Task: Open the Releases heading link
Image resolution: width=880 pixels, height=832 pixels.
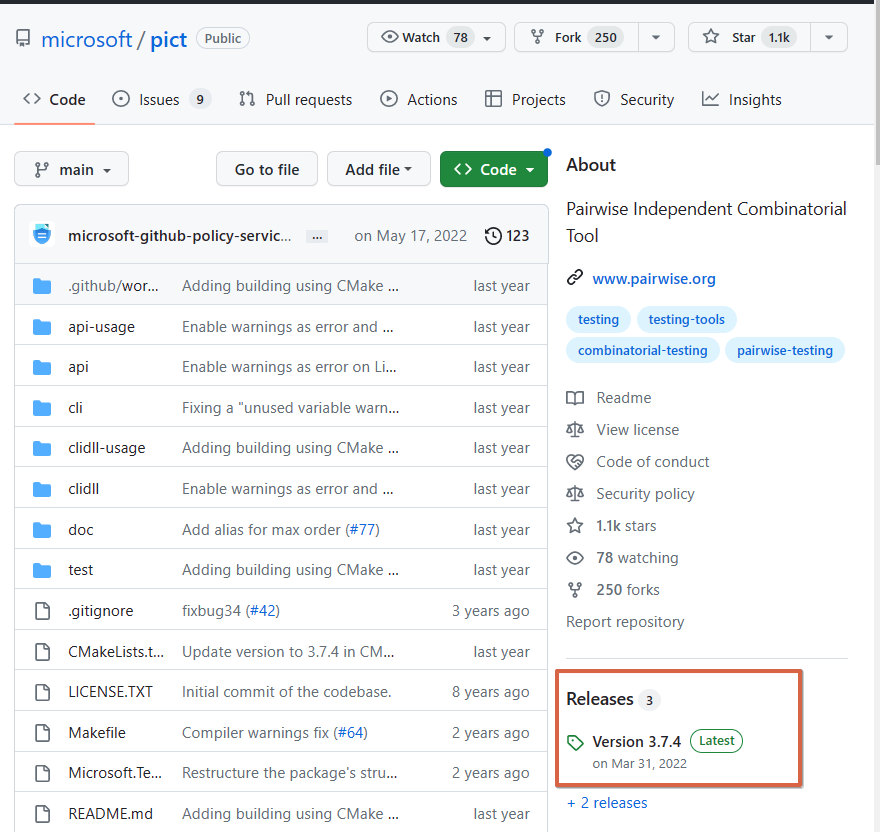Action: (613, 700)
